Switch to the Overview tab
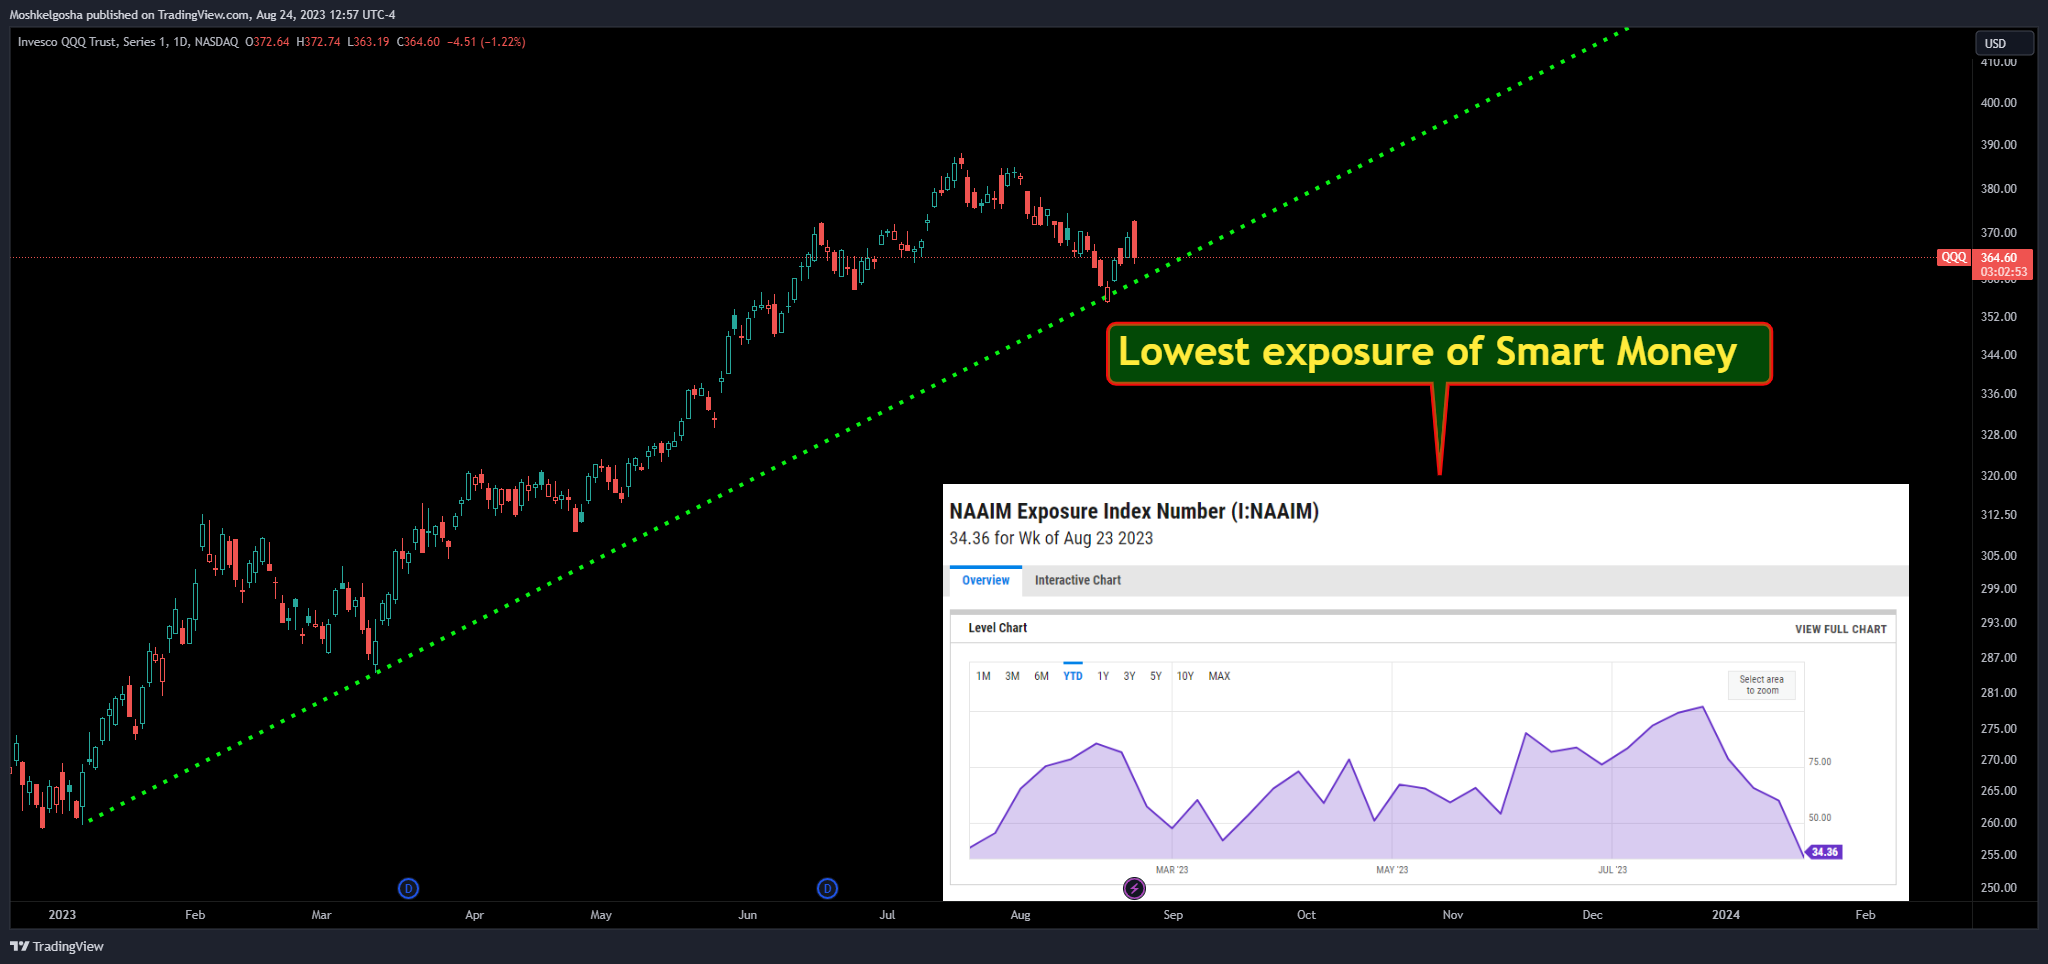Viewport: 2048px width, 964px height. [x=986, y=581]
